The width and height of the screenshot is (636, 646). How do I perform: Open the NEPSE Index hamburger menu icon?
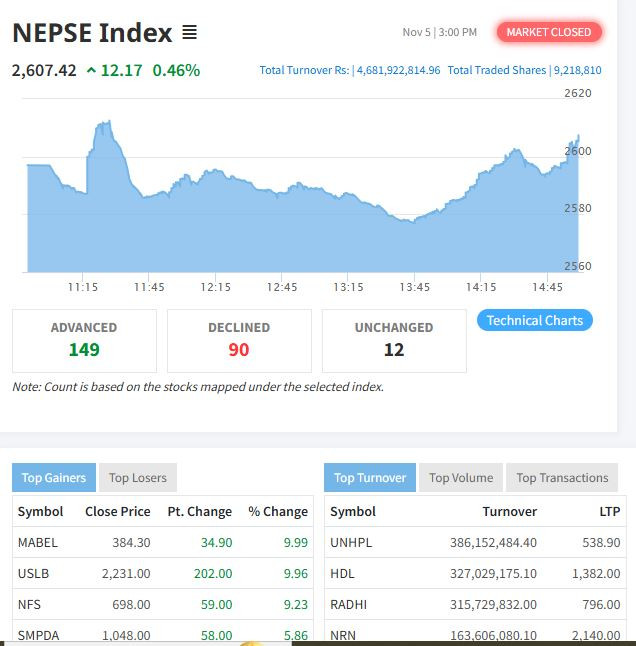click(x=189, y=33)
